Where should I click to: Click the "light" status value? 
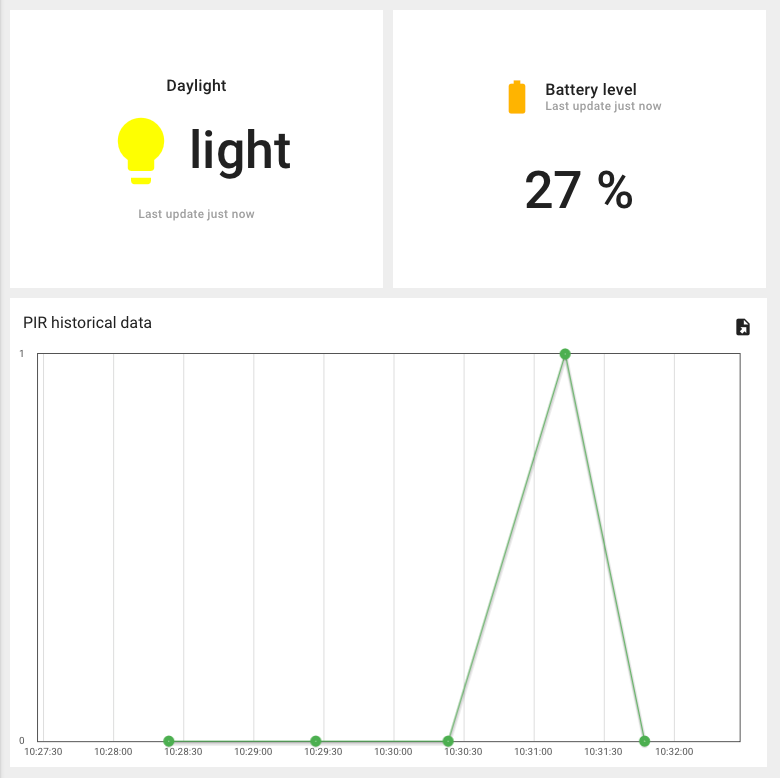point(240,151)
